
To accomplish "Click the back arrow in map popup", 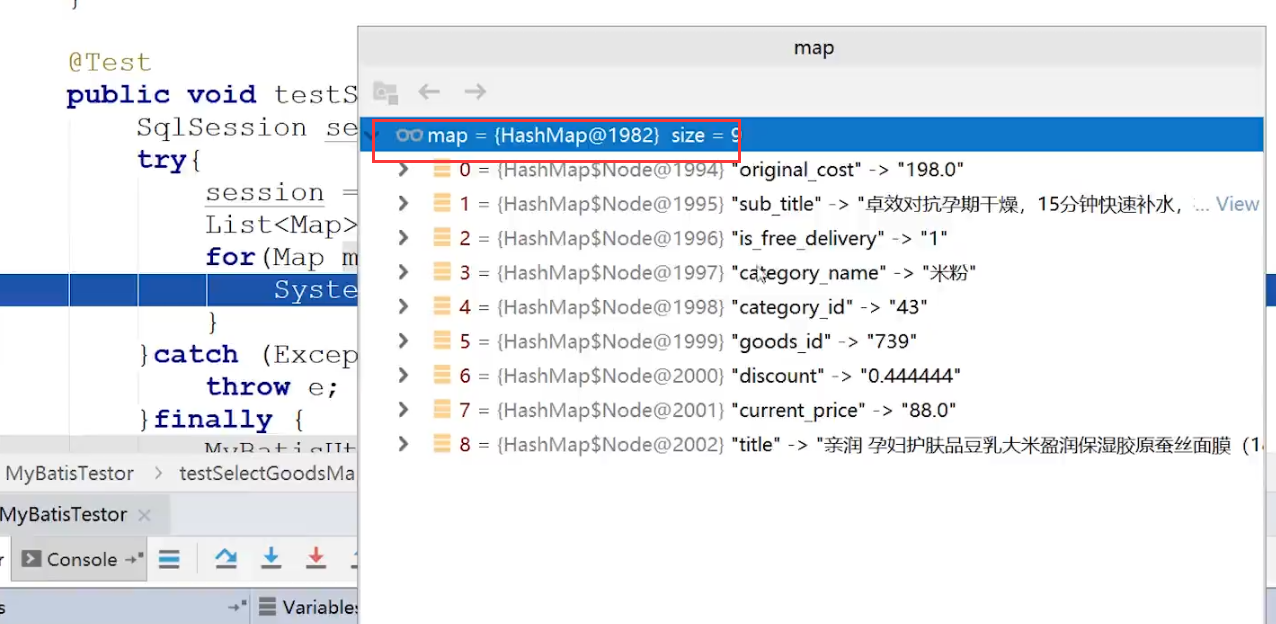I will click(x=429, y=92).
